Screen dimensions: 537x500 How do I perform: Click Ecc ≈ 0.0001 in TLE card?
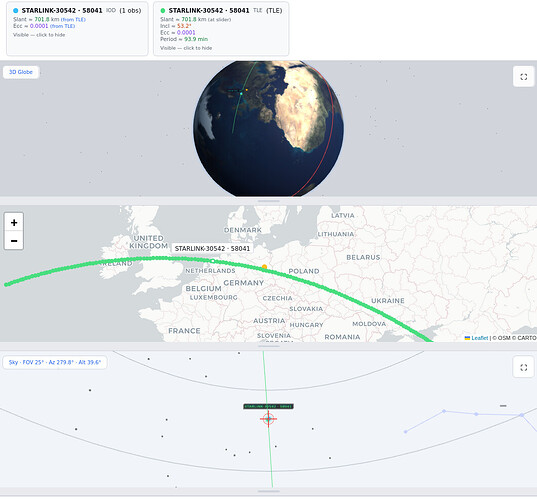pyautogui.click(x=178, y=33)
